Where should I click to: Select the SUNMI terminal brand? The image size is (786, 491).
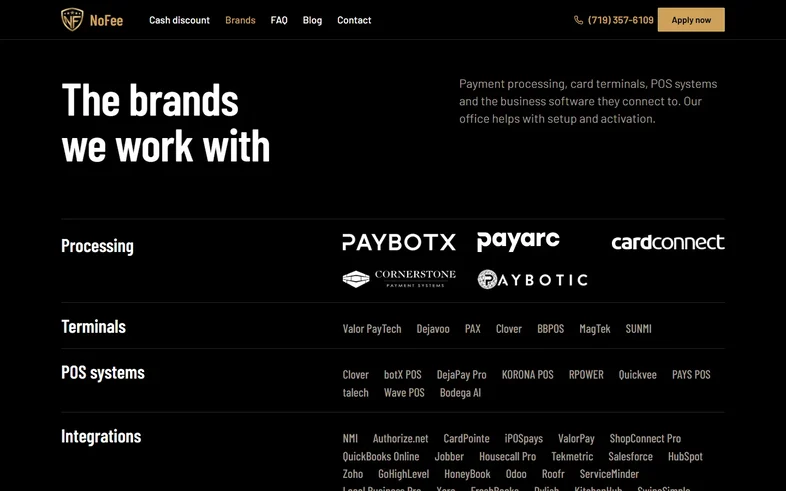[638, 329]
